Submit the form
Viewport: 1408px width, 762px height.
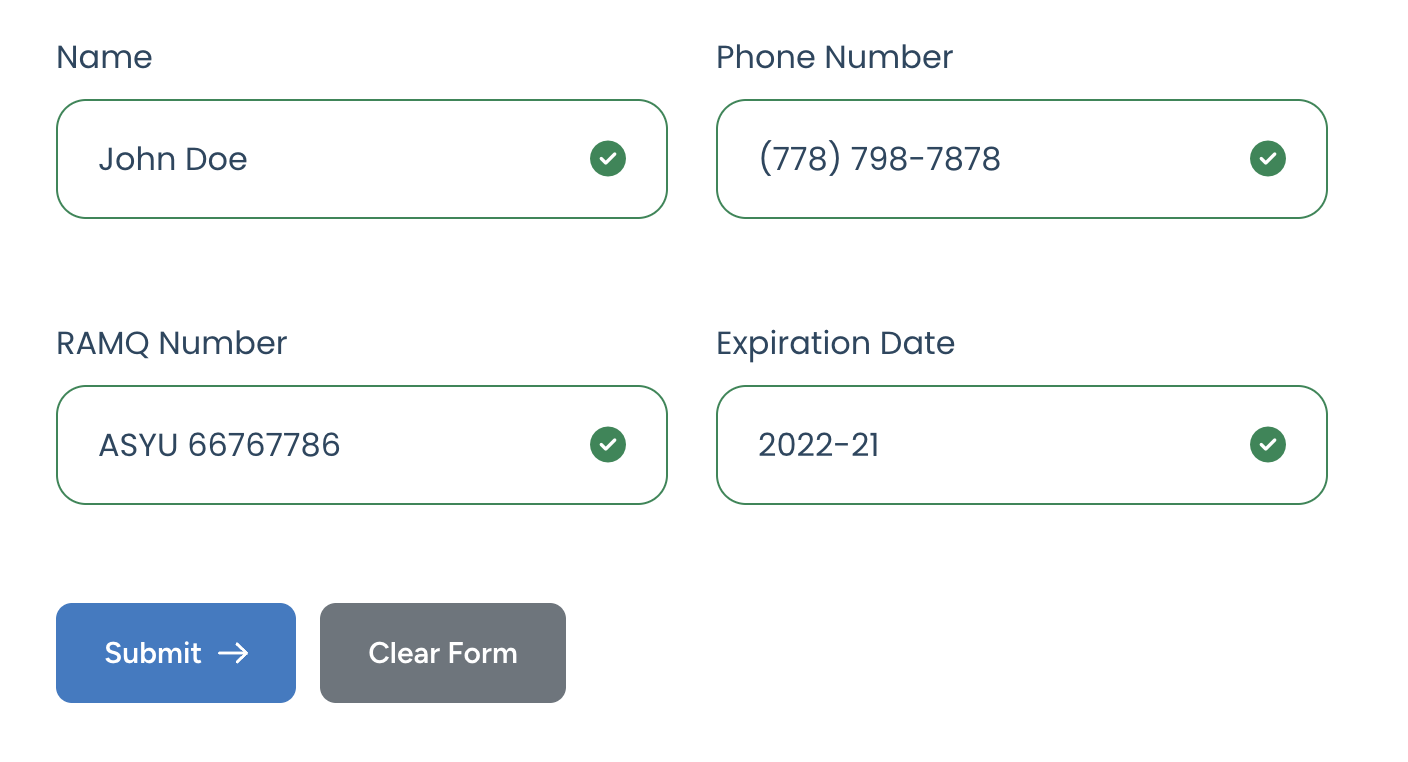click(x=176, y=653)
